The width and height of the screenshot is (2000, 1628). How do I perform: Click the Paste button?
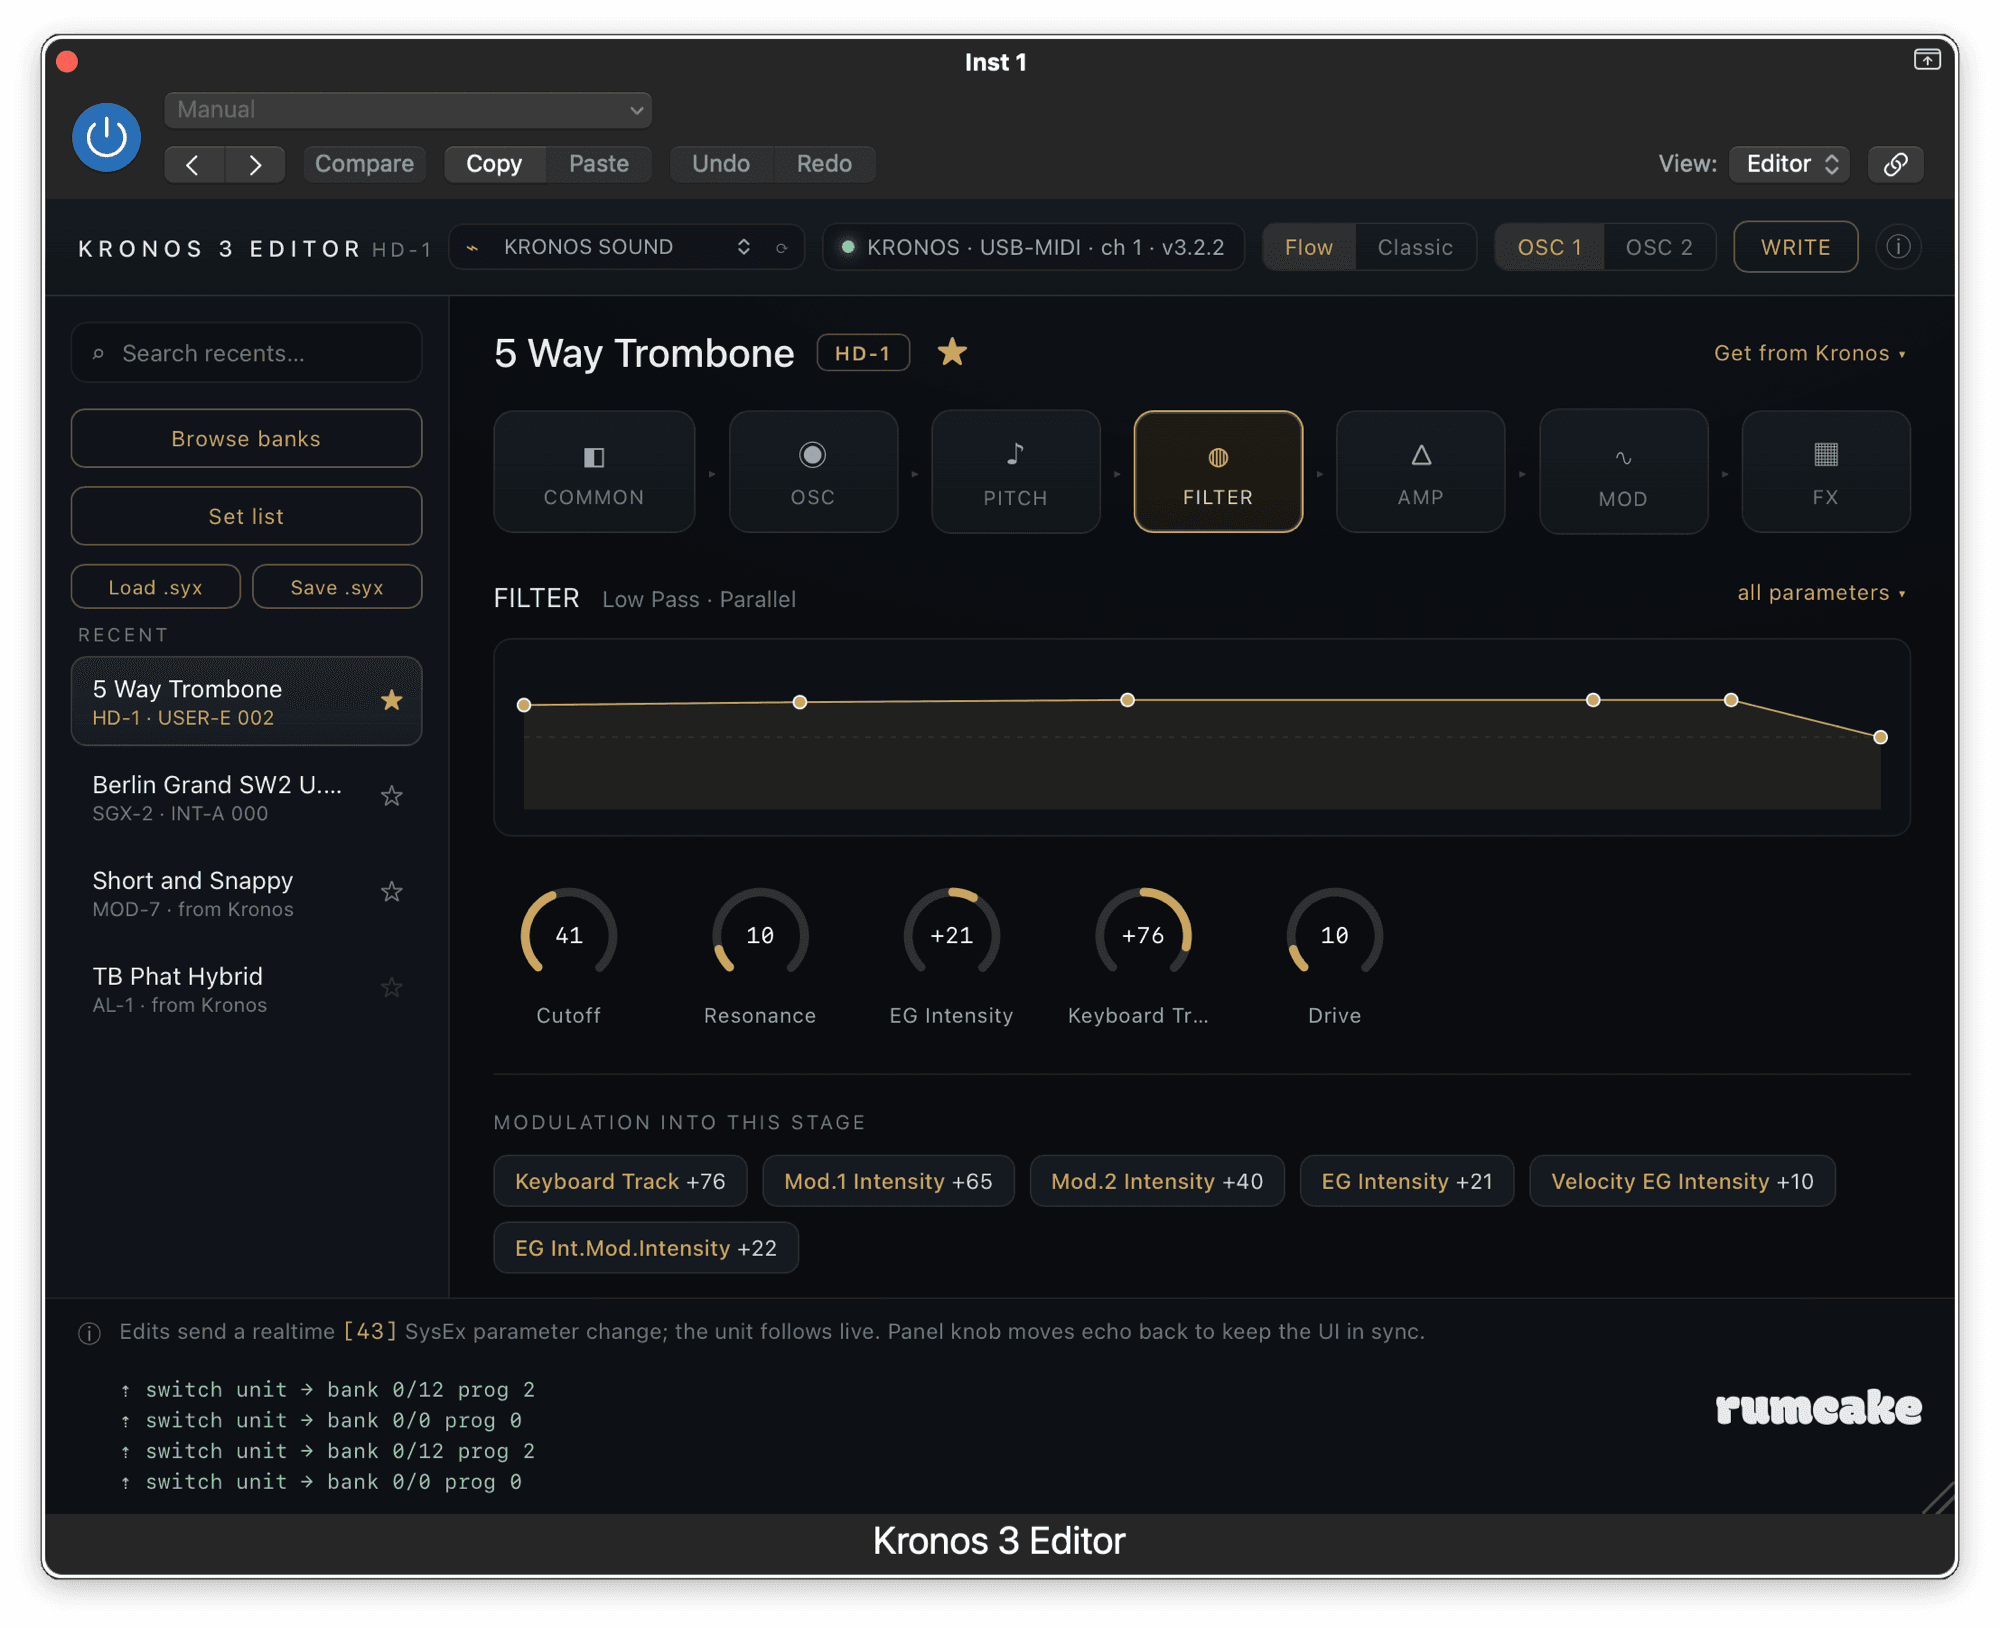(599, 164)
